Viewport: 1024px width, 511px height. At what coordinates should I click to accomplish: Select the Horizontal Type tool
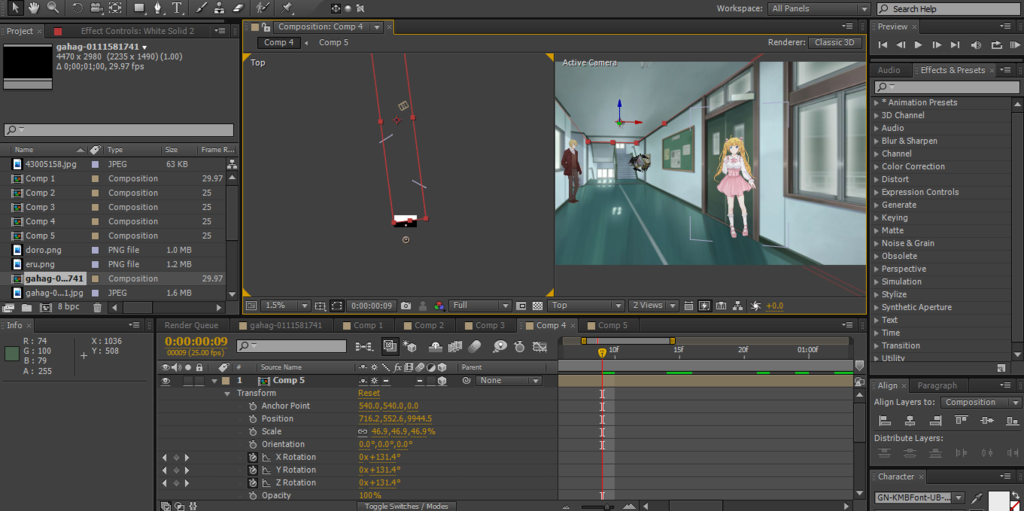[177, 8]
